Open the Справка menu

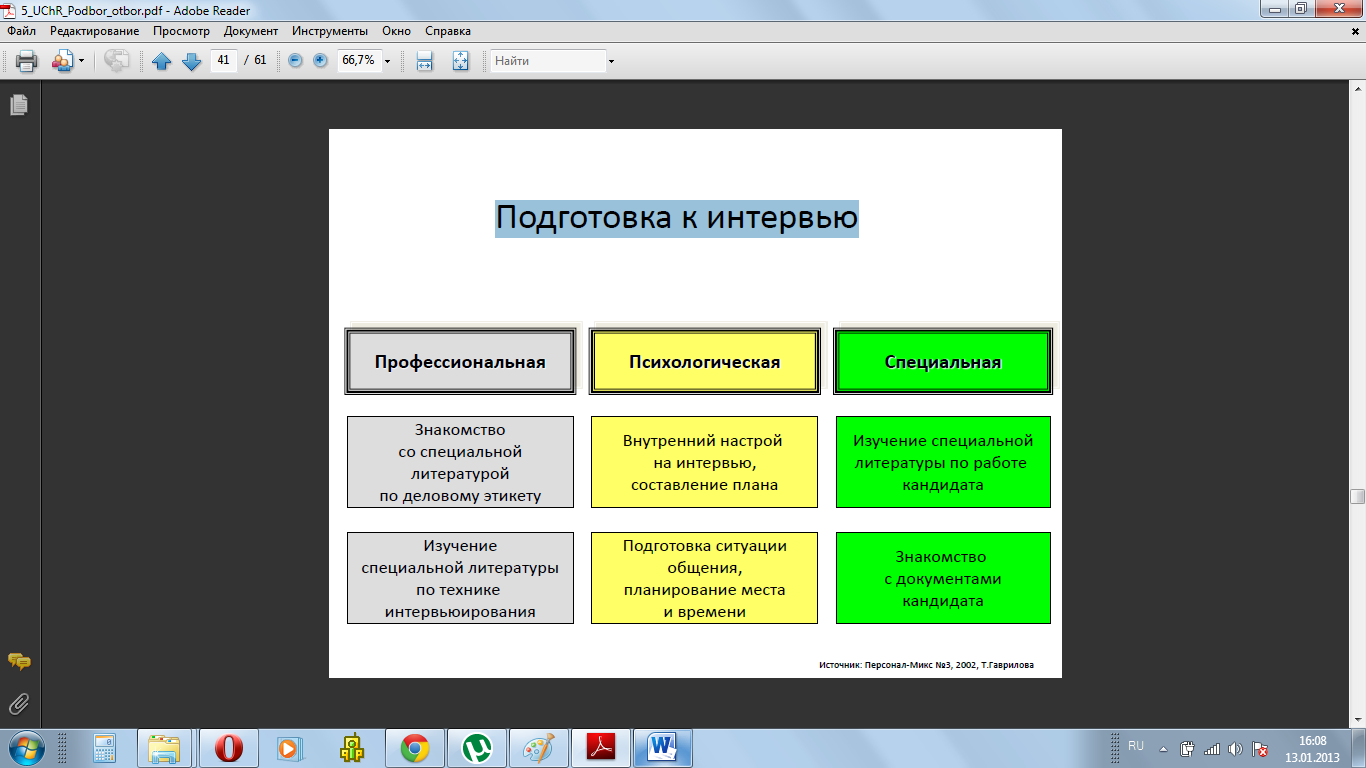pos(448,31)
